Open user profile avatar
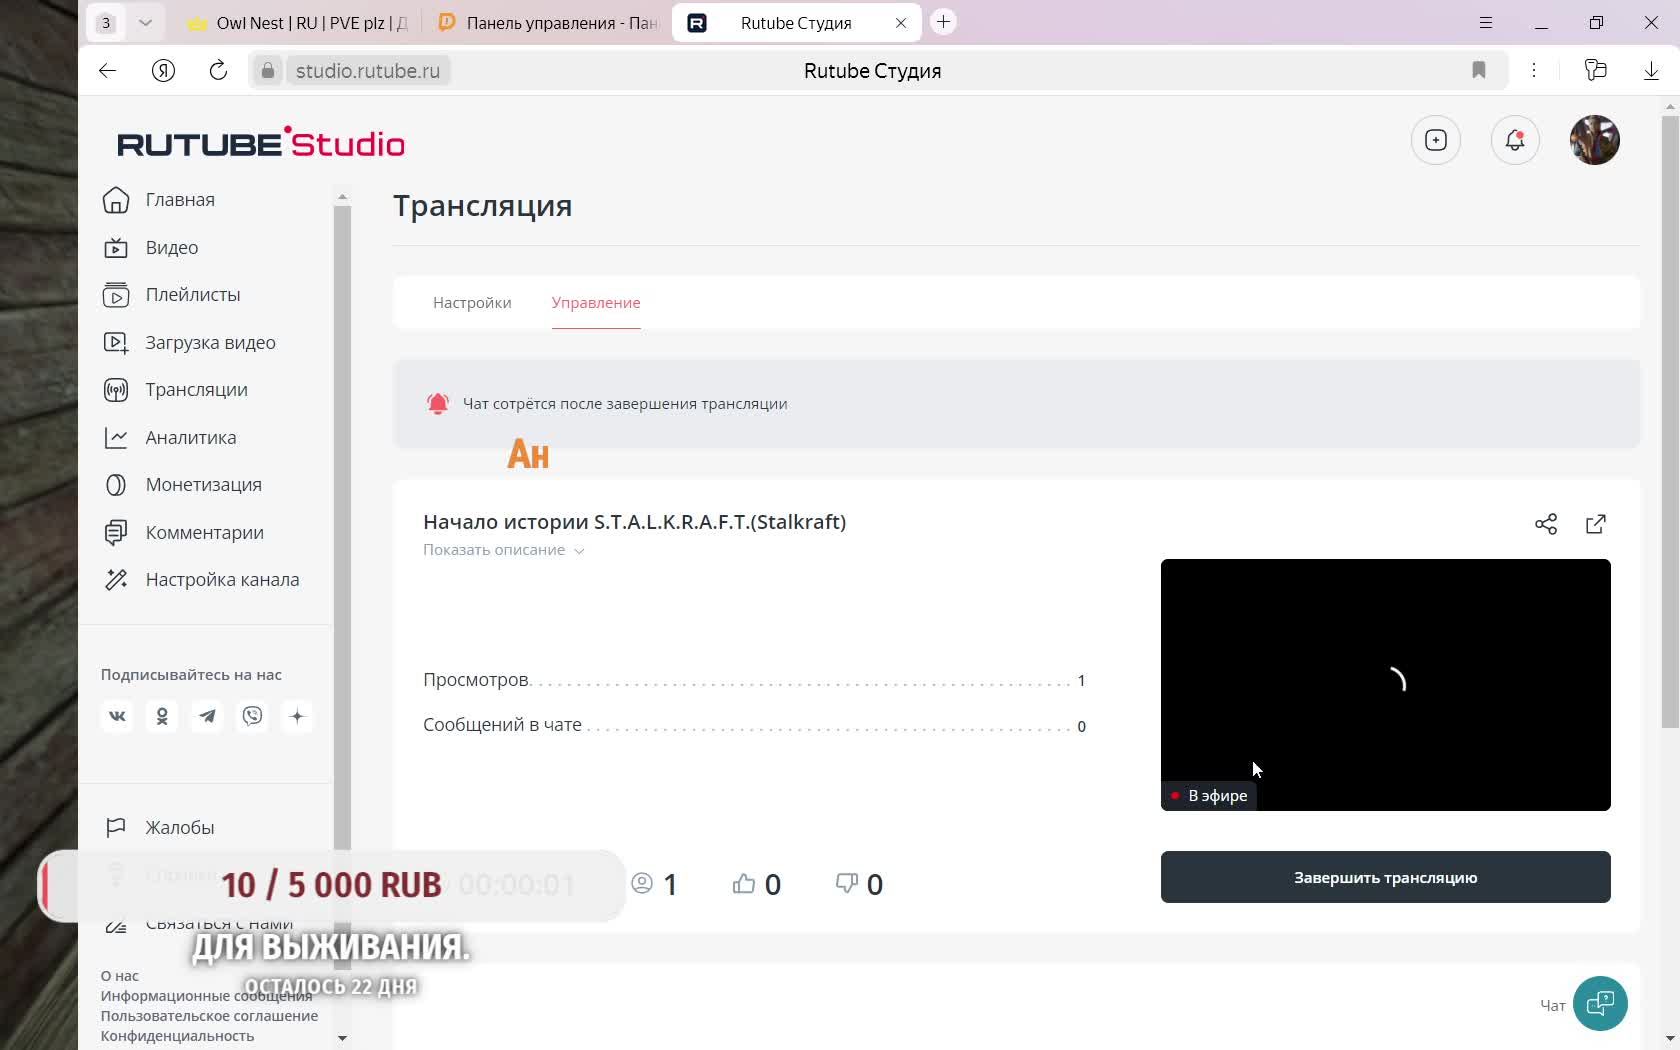This screenshot has width=1680, height=1050. coord(1595,140)
